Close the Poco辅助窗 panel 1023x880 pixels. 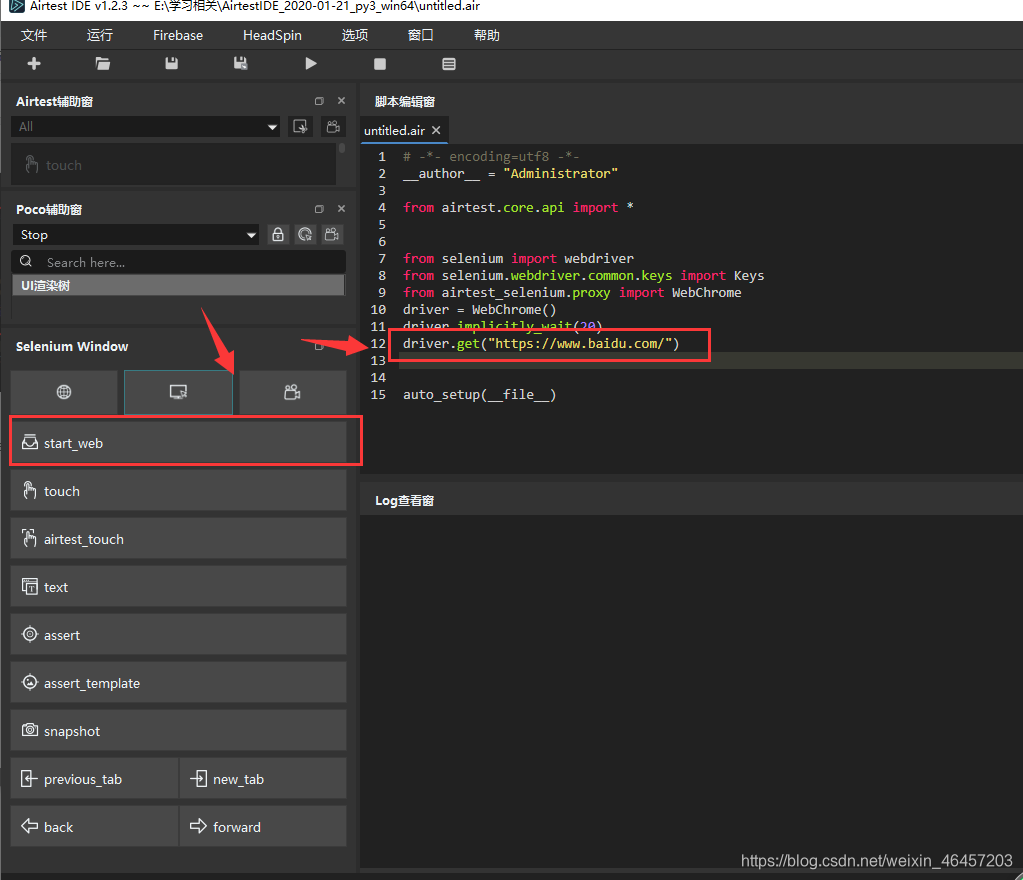click(341, 209)
